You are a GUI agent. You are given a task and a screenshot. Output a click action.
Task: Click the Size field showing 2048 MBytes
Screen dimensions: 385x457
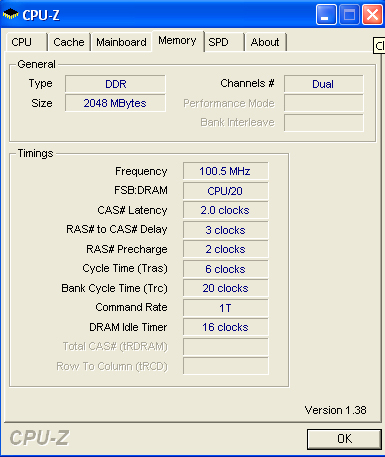(115, 103)
